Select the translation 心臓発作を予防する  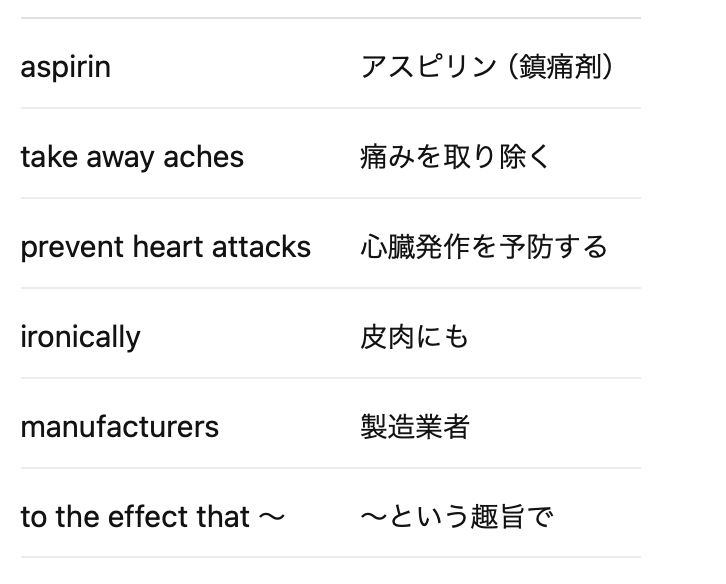click(x=484, y=246)
